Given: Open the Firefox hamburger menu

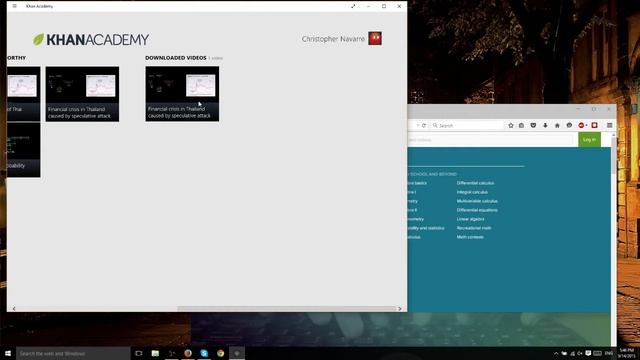Looking at the screenshot, I should (x=609, y=125).
